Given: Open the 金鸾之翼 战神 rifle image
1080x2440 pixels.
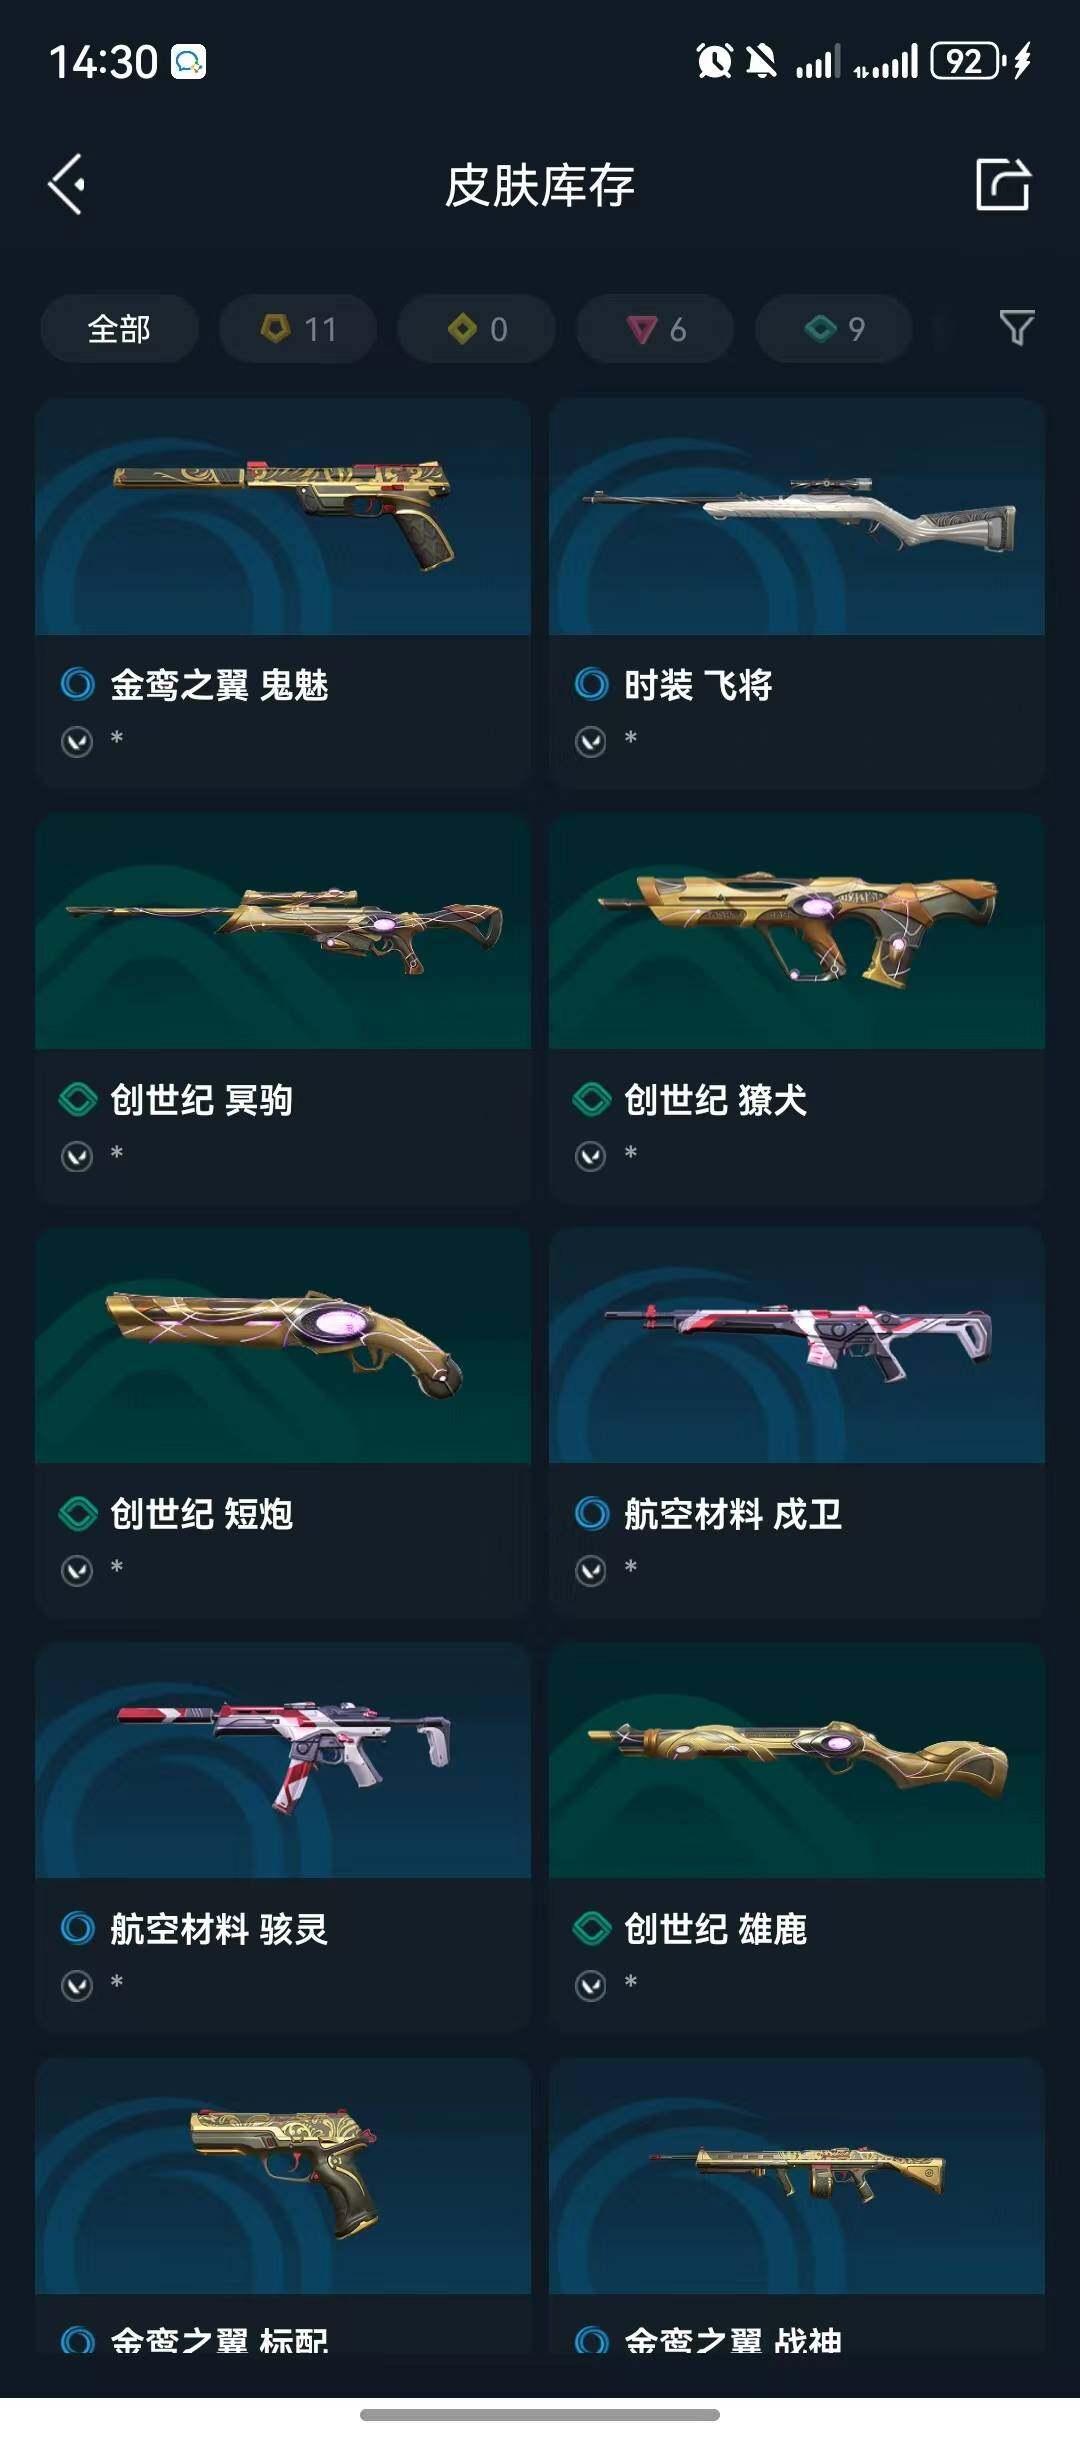Looking at the screenshot, I should point(797,2175).
